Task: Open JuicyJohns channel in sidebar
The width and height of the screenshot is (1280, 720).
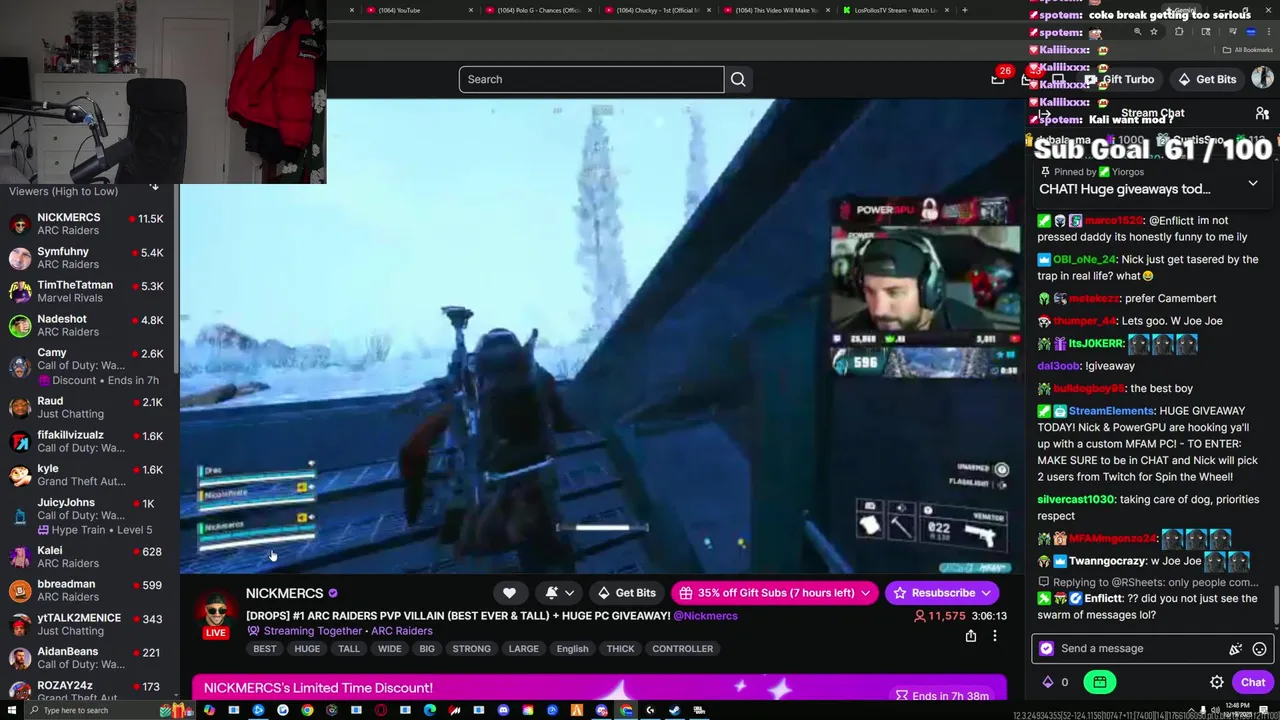Action: pos(88,516)
